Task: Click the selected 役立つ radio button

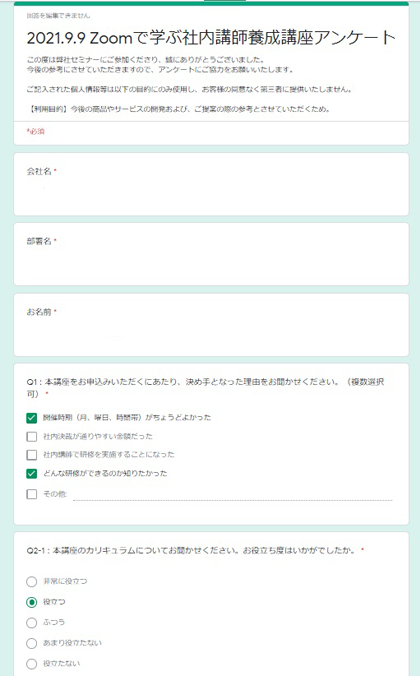Action: click(x=31, y=602)
